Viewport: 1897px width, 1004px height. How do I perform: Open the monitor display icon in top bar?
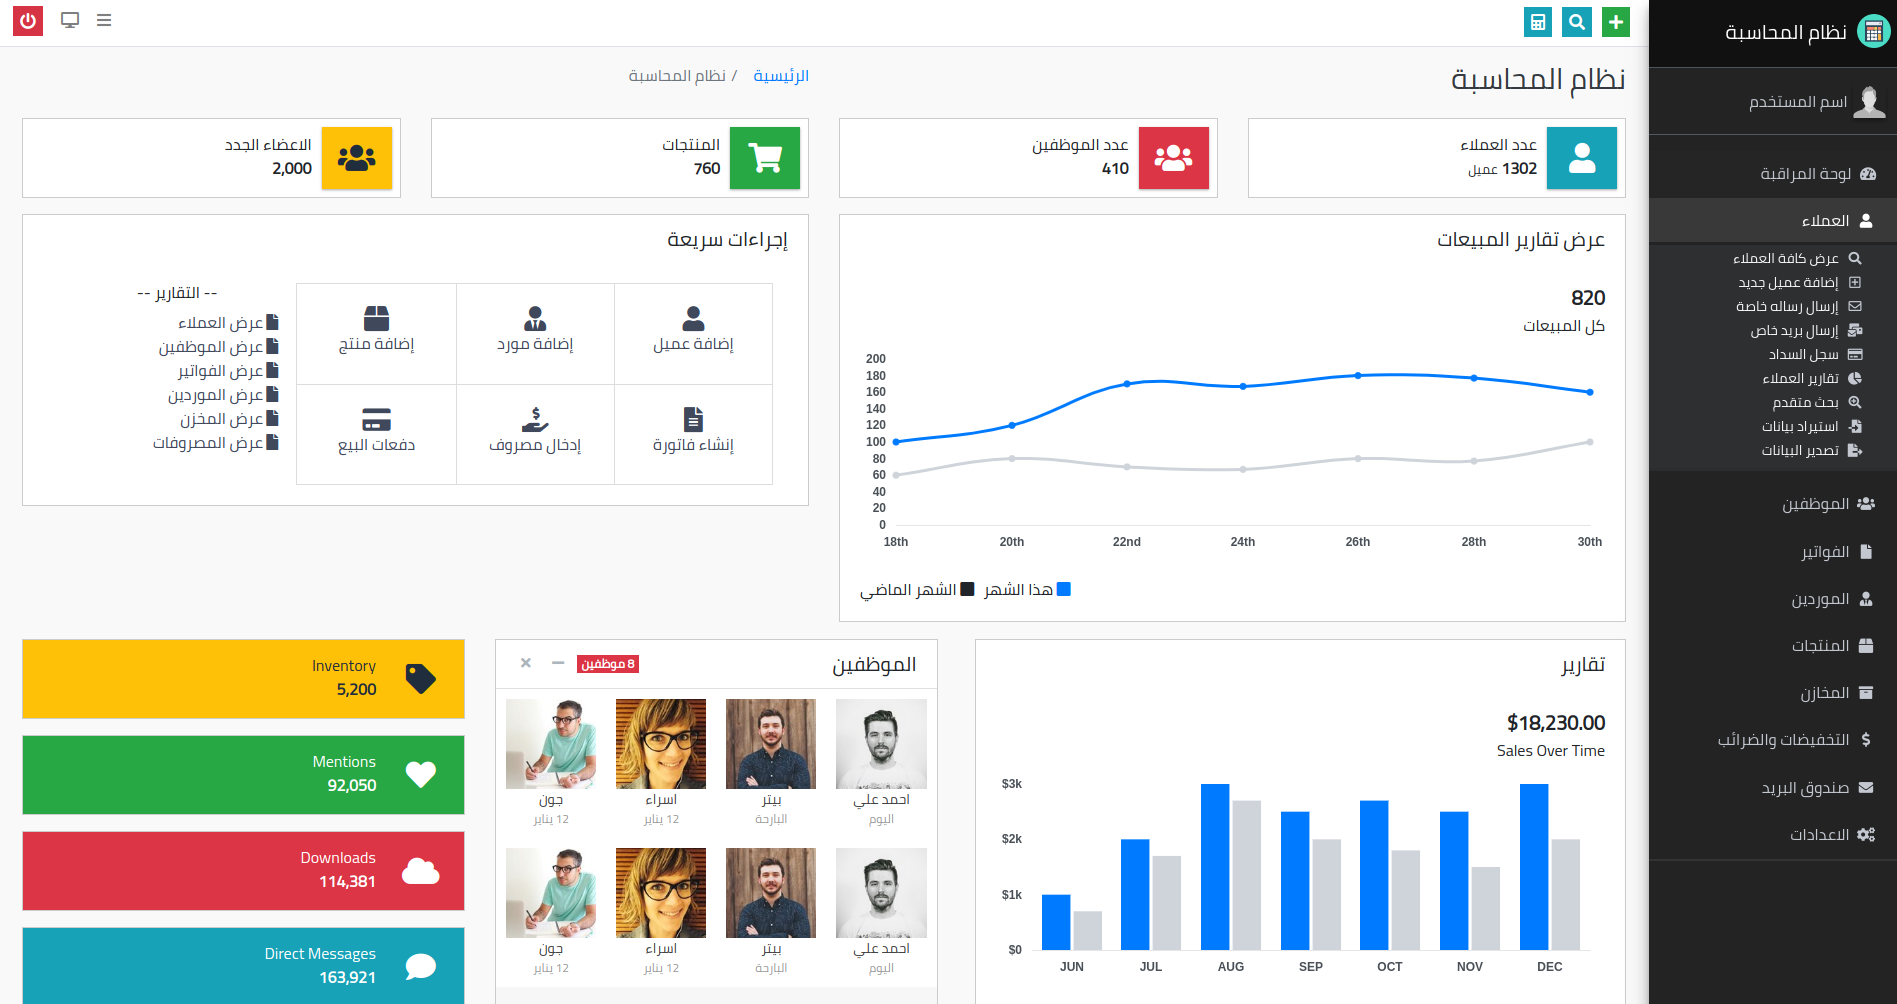click(70, 20)
